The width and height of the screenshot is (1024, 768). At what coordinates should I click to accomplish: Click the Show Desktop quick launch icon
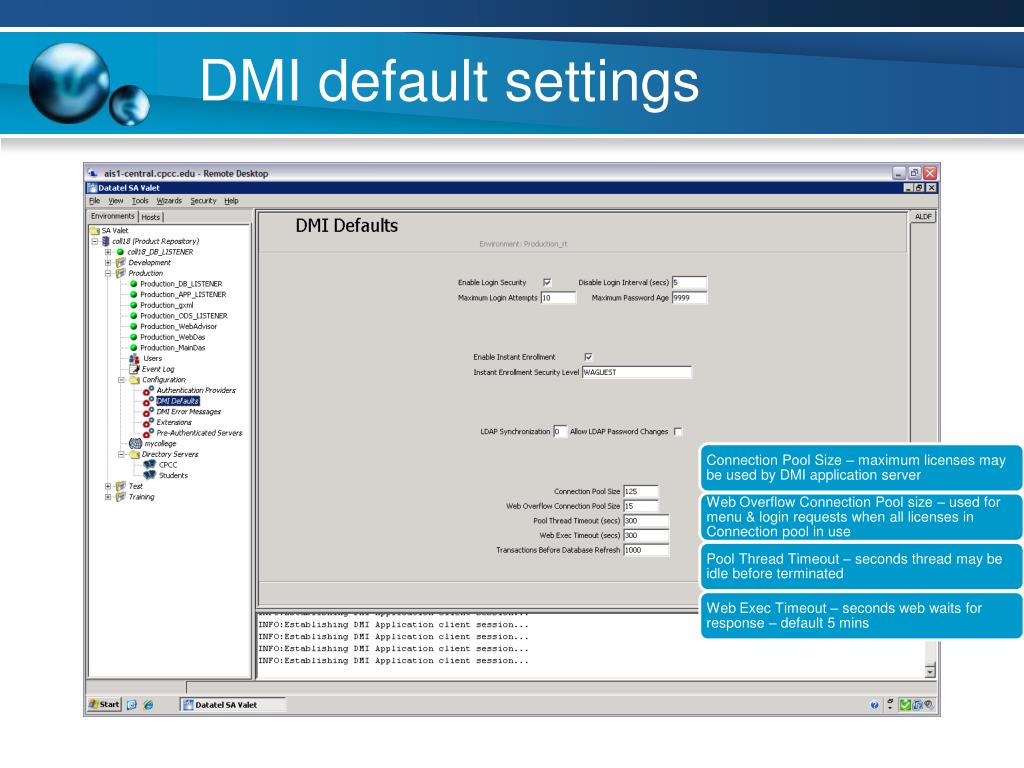click(x=132, y=705)
